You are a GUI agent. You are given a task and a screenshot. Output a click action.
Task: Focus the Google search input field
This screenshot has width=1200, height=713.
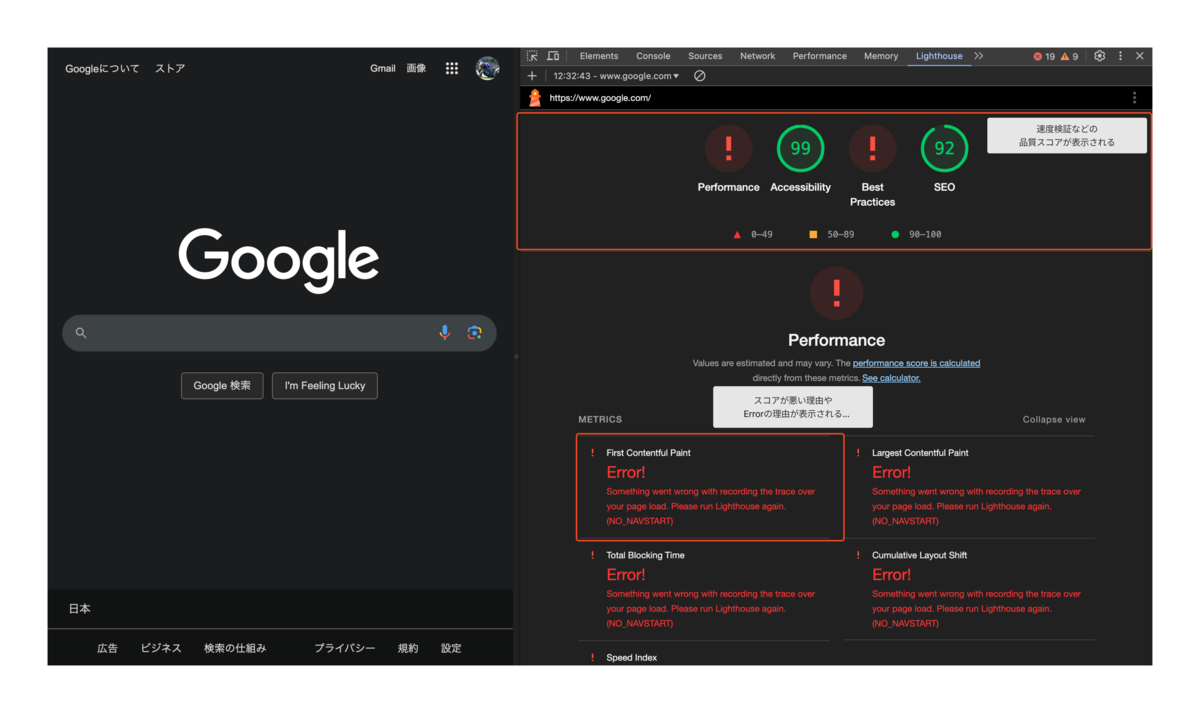(x=279, y=333)
